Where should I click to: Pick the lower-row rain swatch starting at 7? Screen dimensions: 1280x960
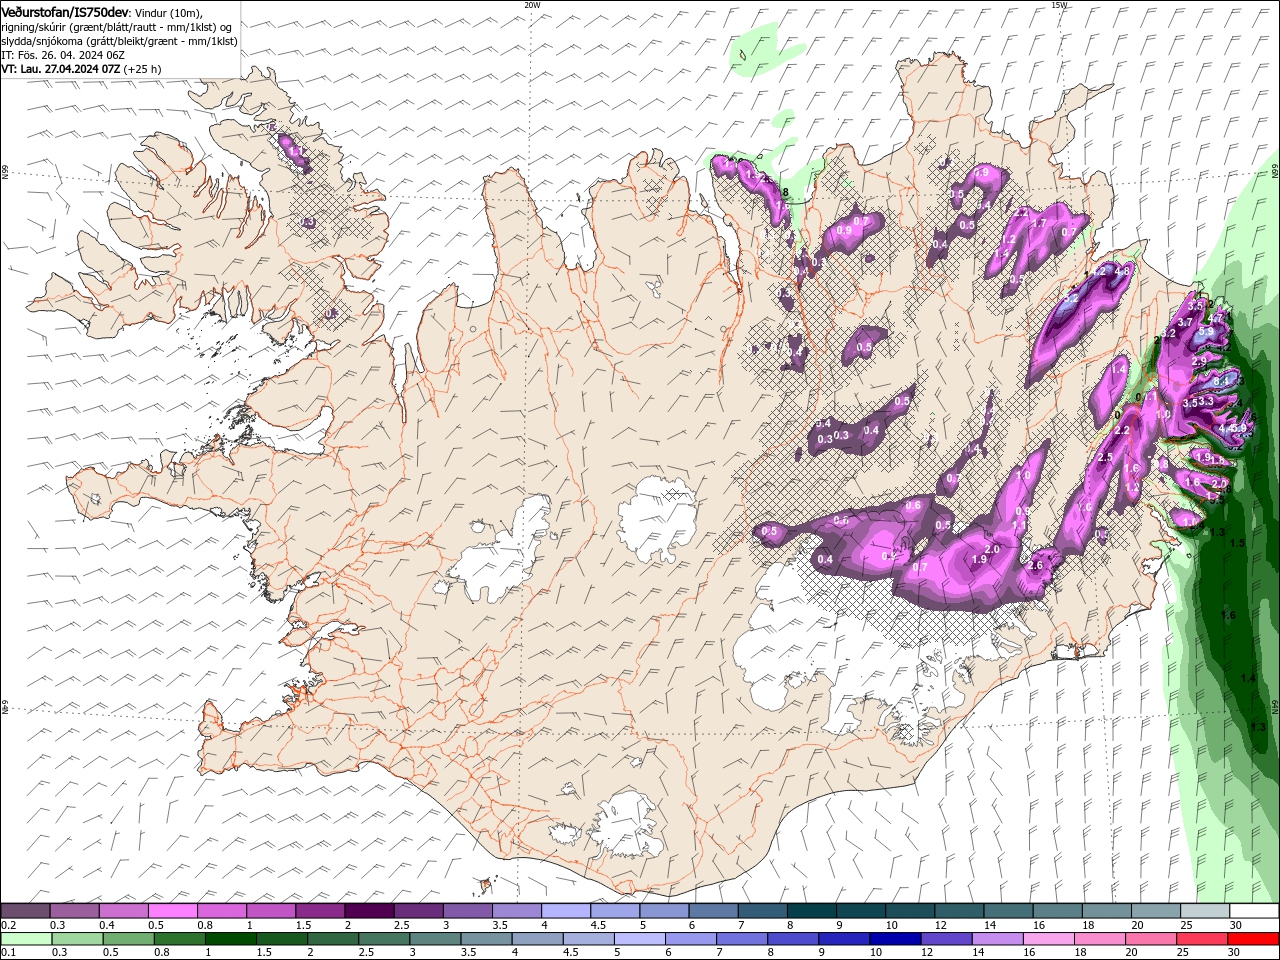pos(742,939)
